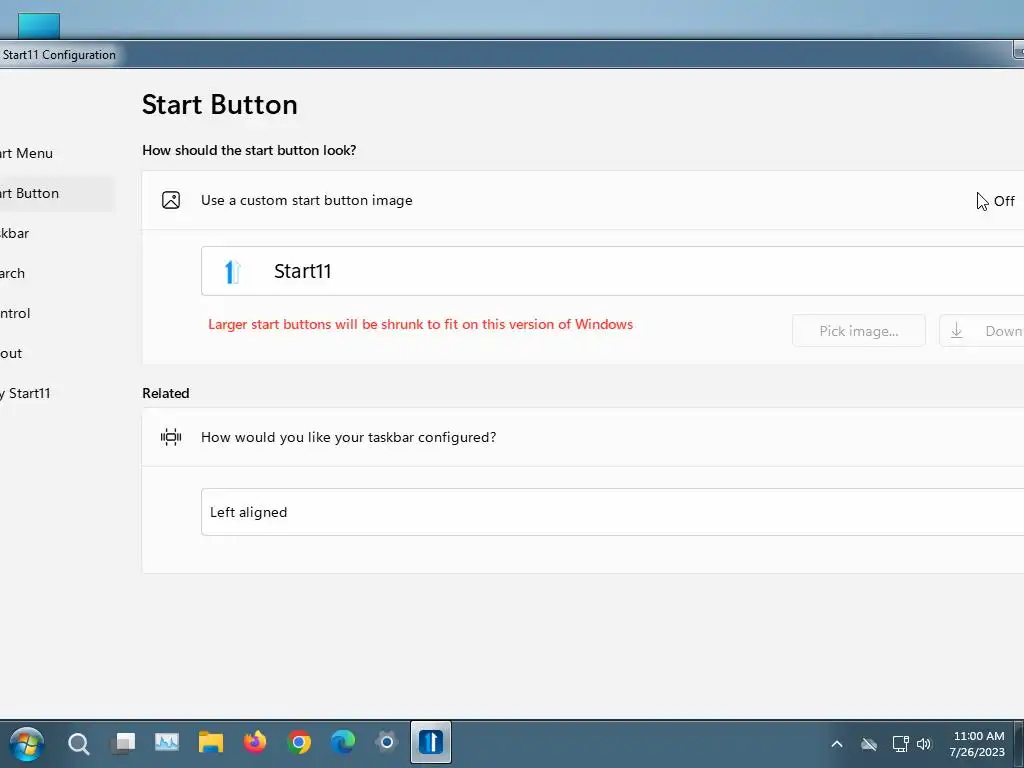This screenshot has width=1024, height=768.
Task: Open the clock showing 11:00 AM
Action: point(977,744)
